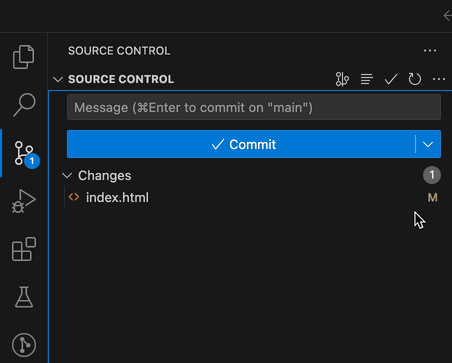Refresh source control with circular arrow
Viewport: 452px width, 363px height.
415,79
